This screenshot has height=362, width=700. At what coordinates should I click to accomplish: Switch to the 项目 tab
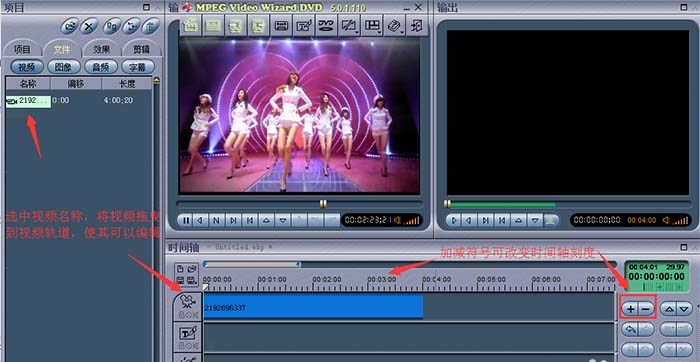tap(22, 50)
